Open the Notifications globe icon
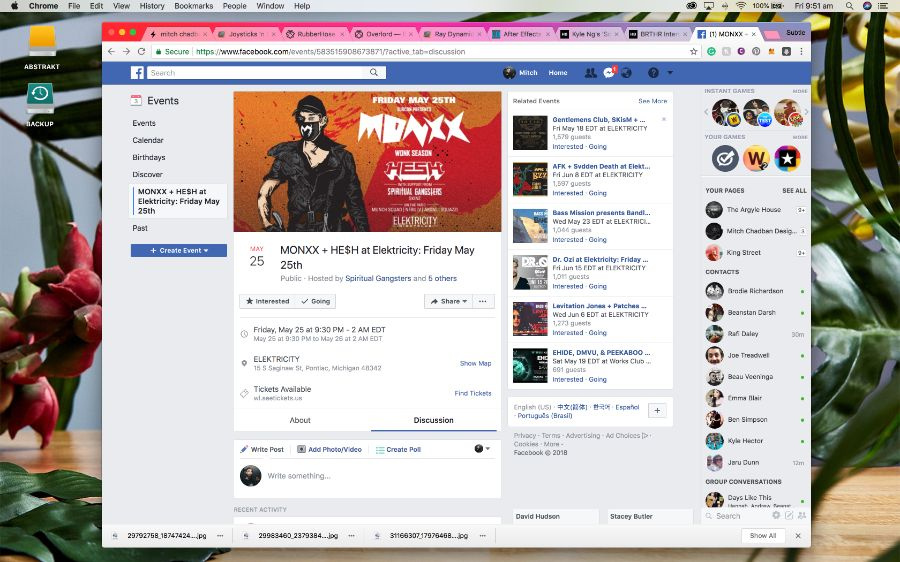Image resolution: width=900 pixels, height=562 pixels. coord(627,73)
